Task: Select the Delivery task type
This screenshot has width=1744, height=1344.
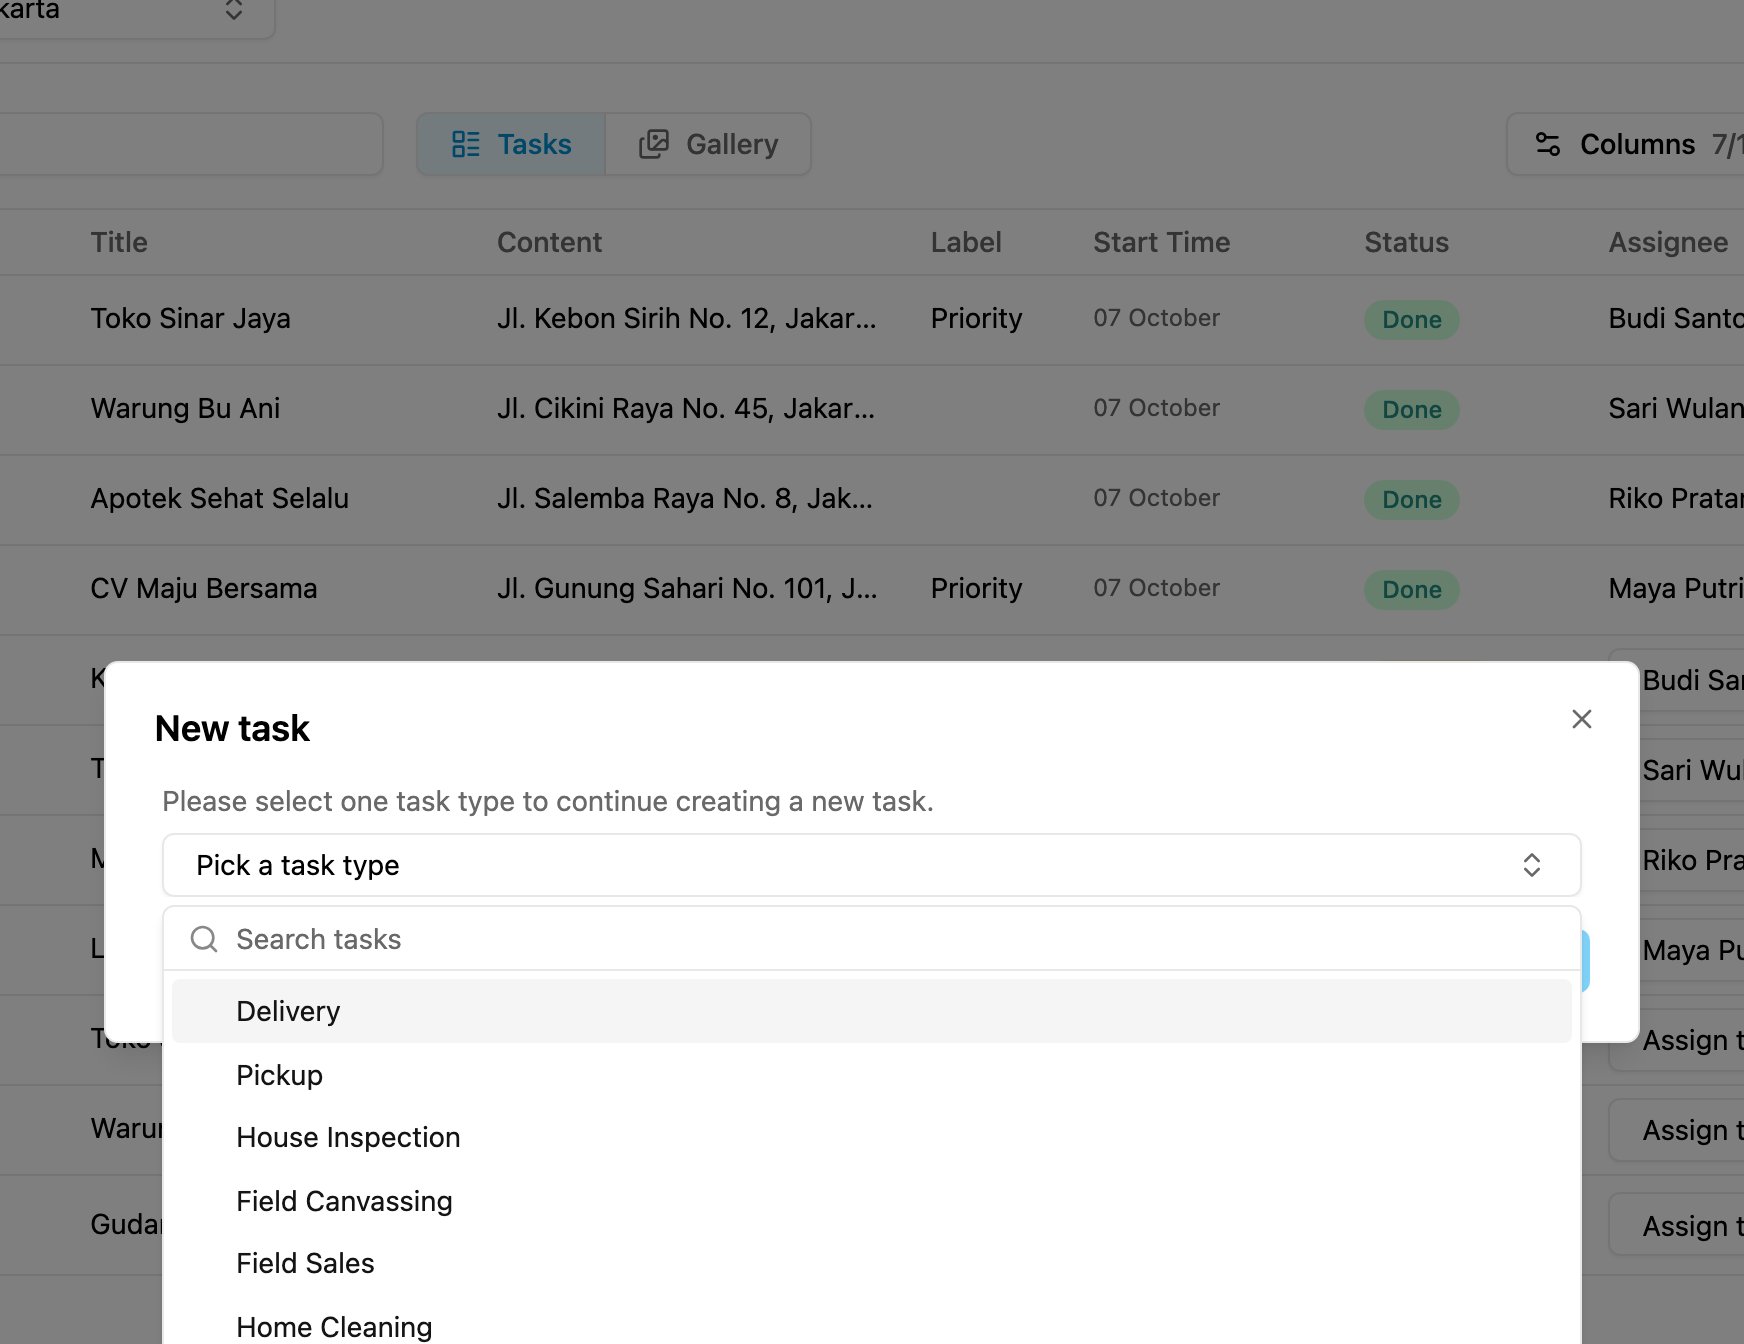Action: tap(871, 1011)
